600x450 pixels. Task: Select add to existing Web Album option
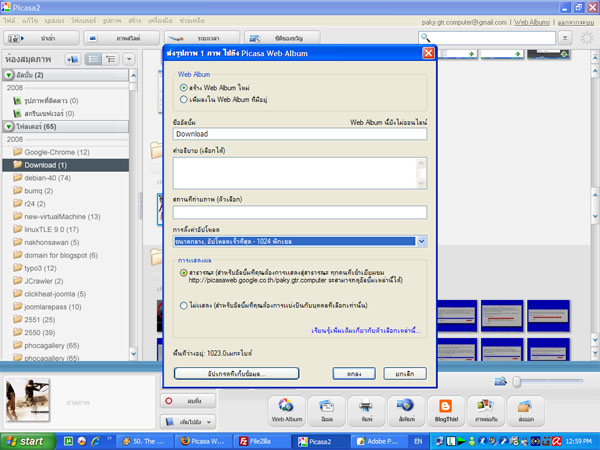[x=184, y=99]
